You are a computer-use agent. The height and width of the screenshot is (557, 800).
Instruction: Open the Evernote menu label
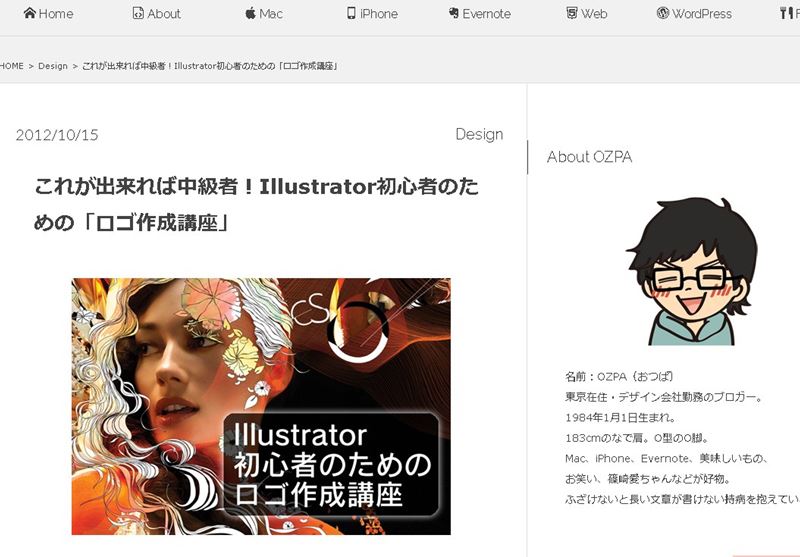tap(486, 14)
